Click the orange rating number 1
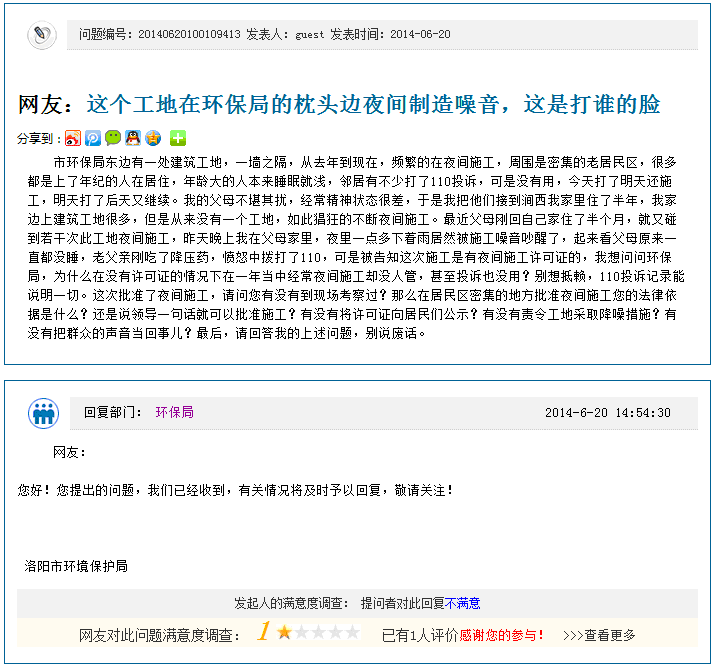This screenshot has height=668, width=715. (x=264, y=631)
